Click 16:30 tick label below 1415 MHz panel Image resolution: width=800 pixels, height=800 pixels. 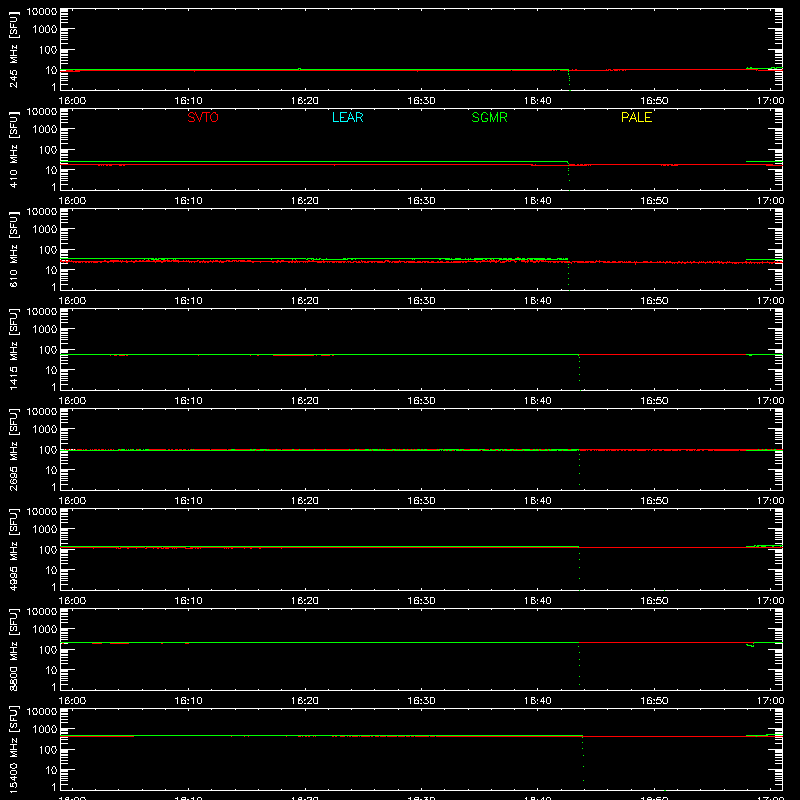pyautogui.click(x=421, y=401)
